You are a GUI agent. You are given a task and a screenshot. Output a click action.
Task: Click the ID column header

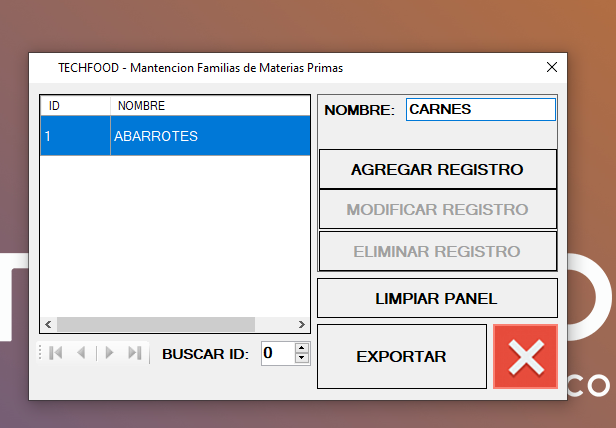tap(75, 106)
